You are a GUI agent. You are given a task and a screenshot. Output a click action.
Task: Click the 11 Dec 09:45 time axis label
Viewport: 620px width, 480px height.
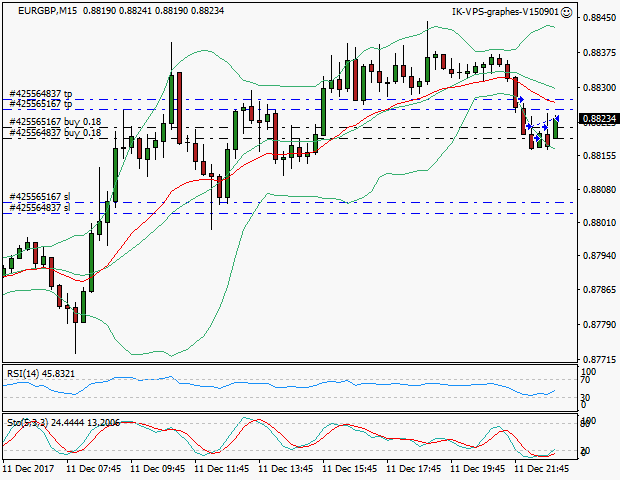click(x=158, y=468)
